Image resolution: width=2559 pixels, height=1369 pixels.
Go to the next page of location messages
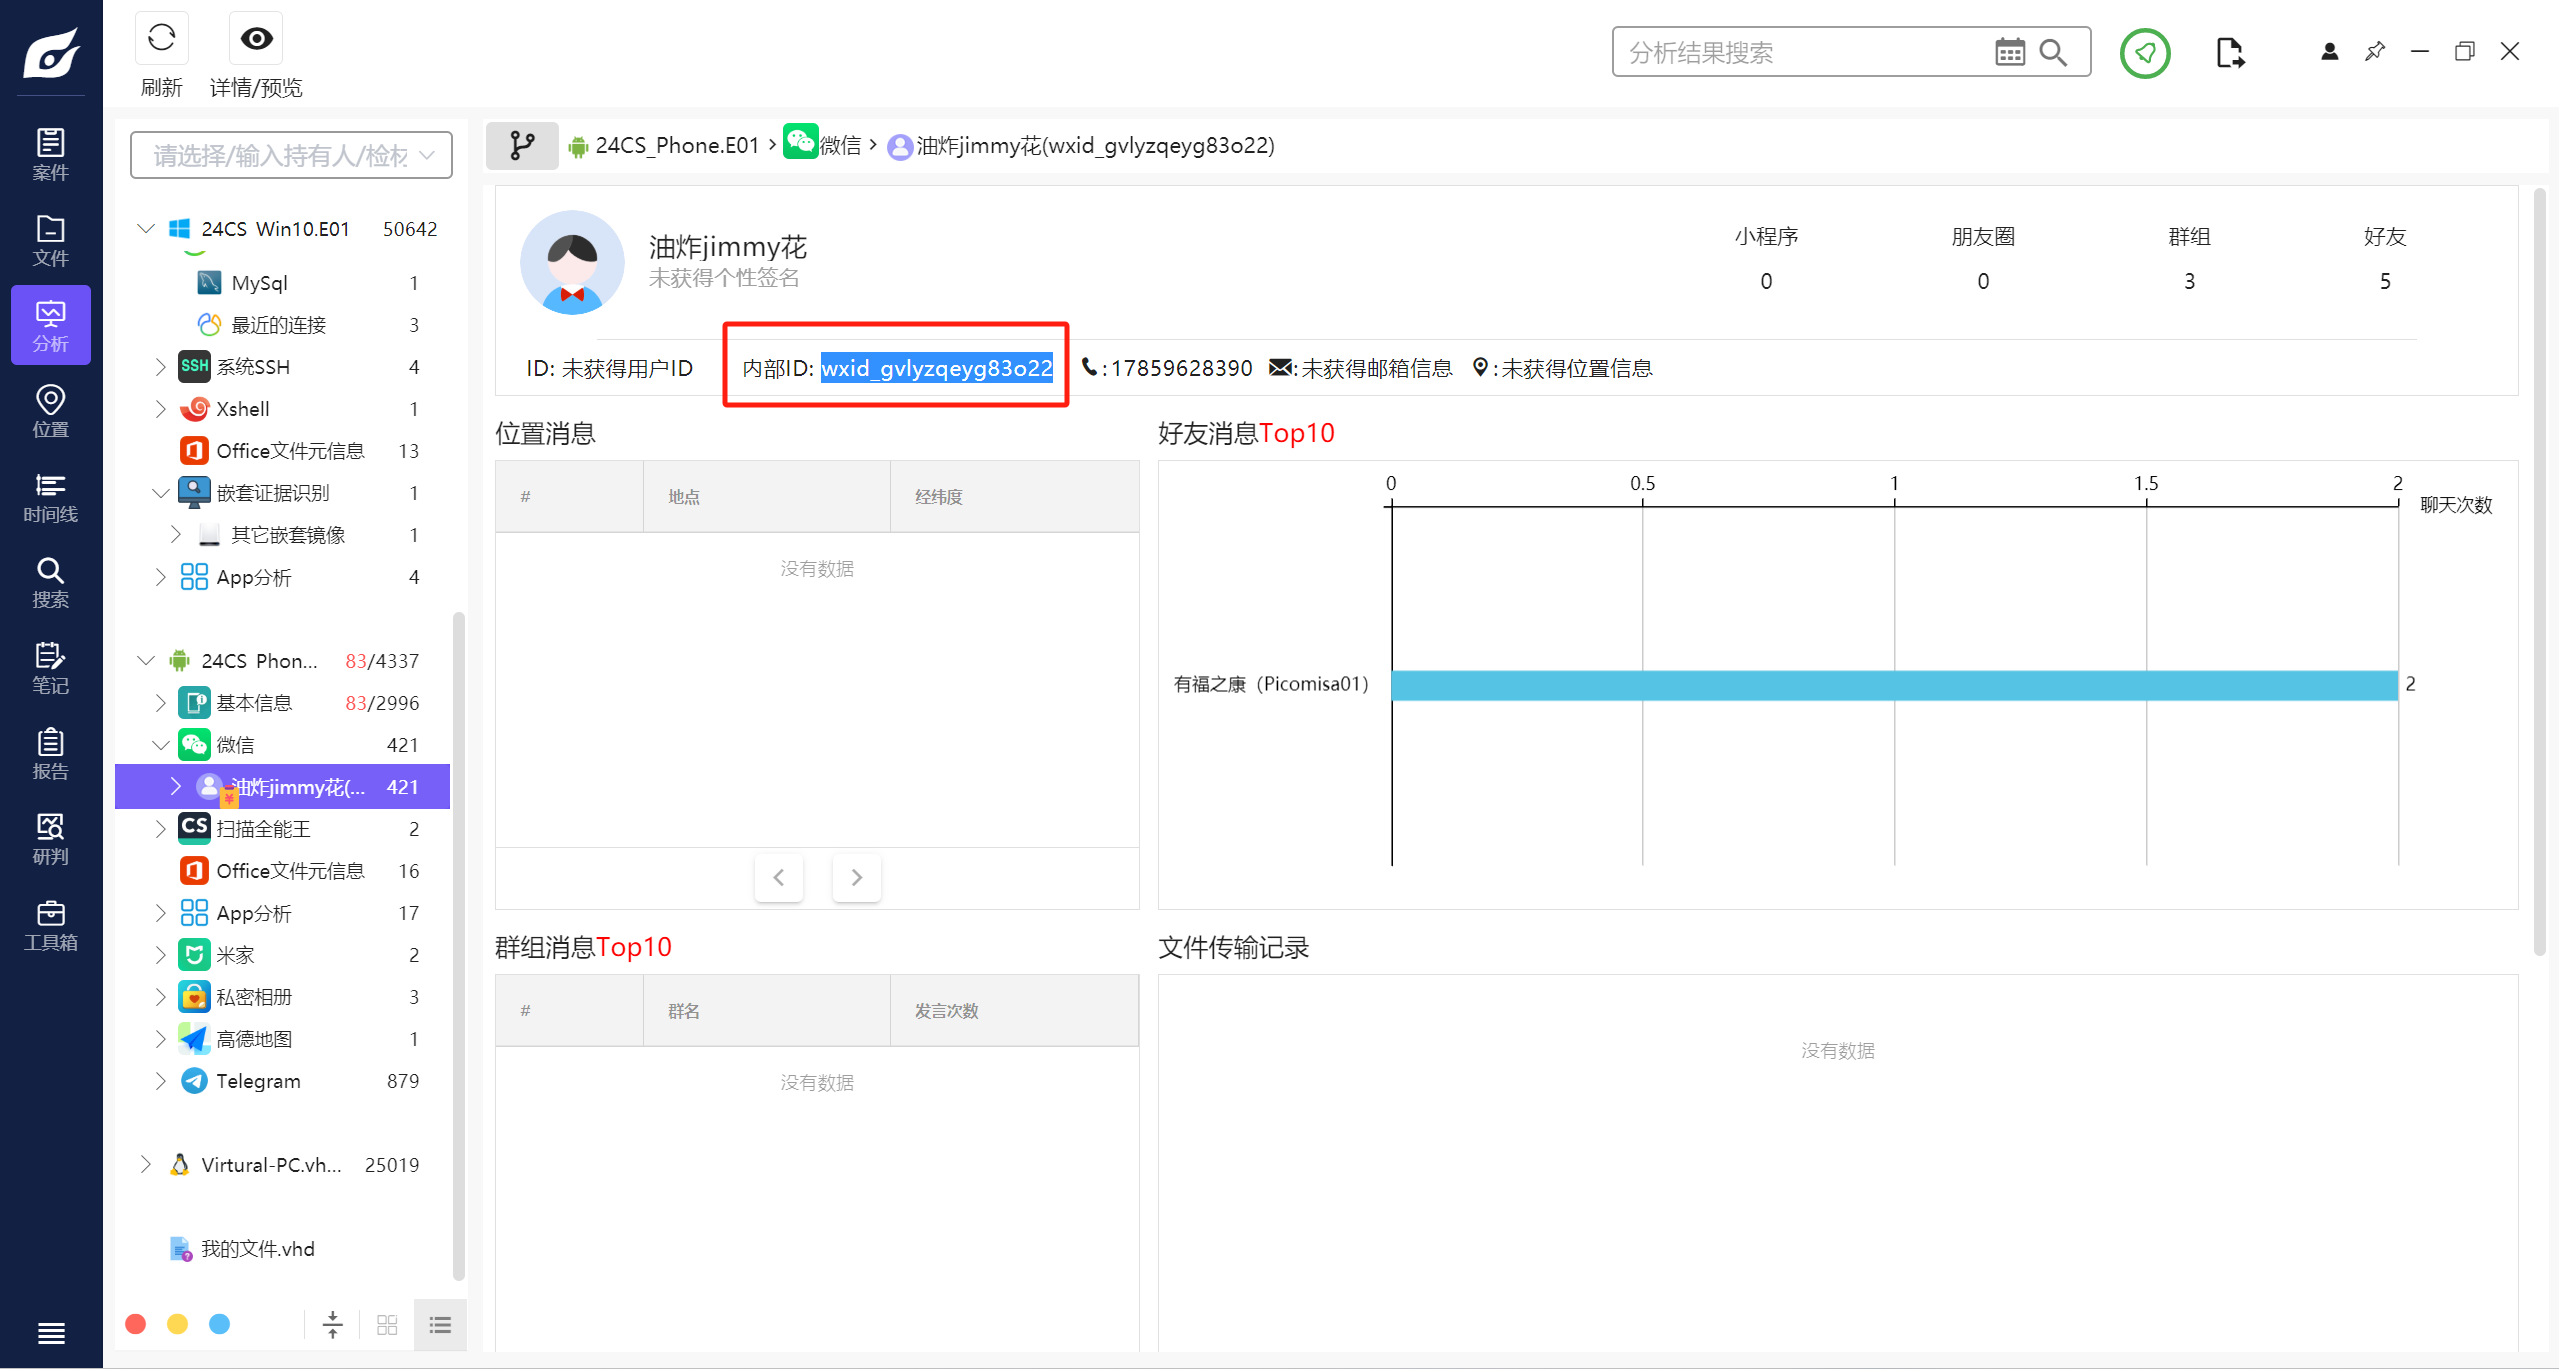click(x=856, y=877)
